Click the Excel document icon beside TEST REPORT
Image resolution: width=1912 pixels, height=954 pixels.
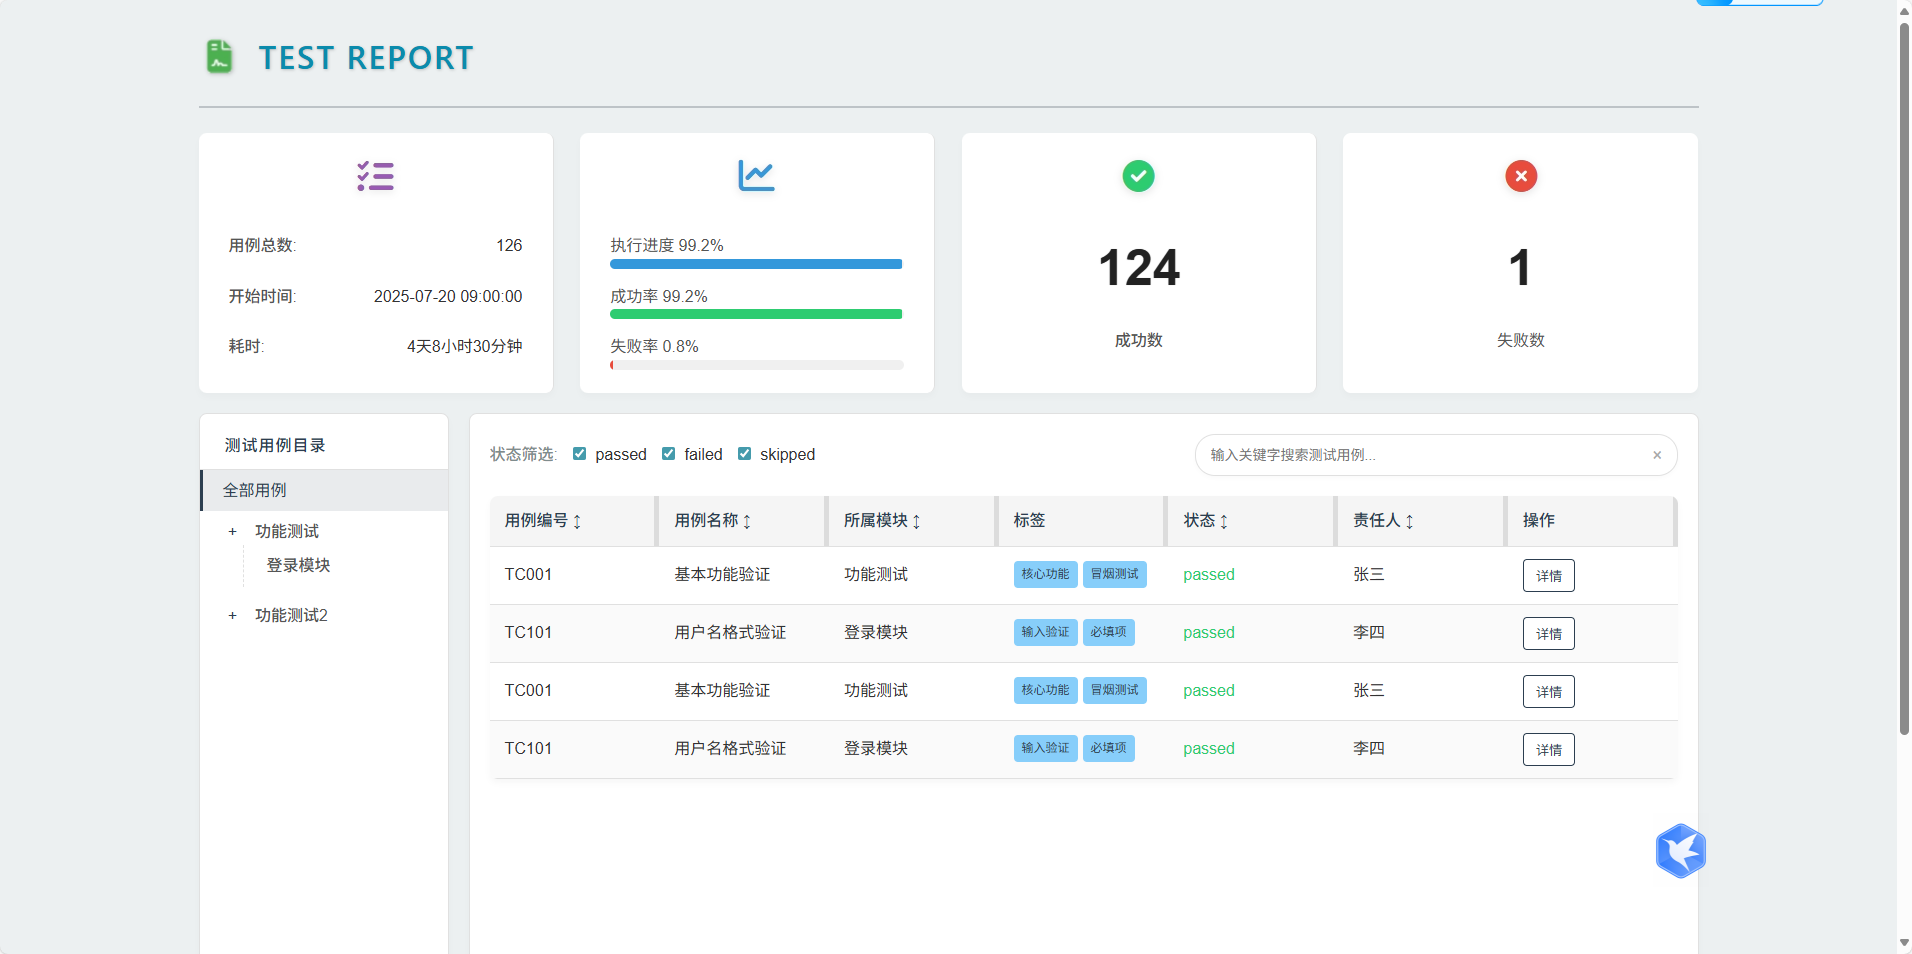click(x=218, y=56)
